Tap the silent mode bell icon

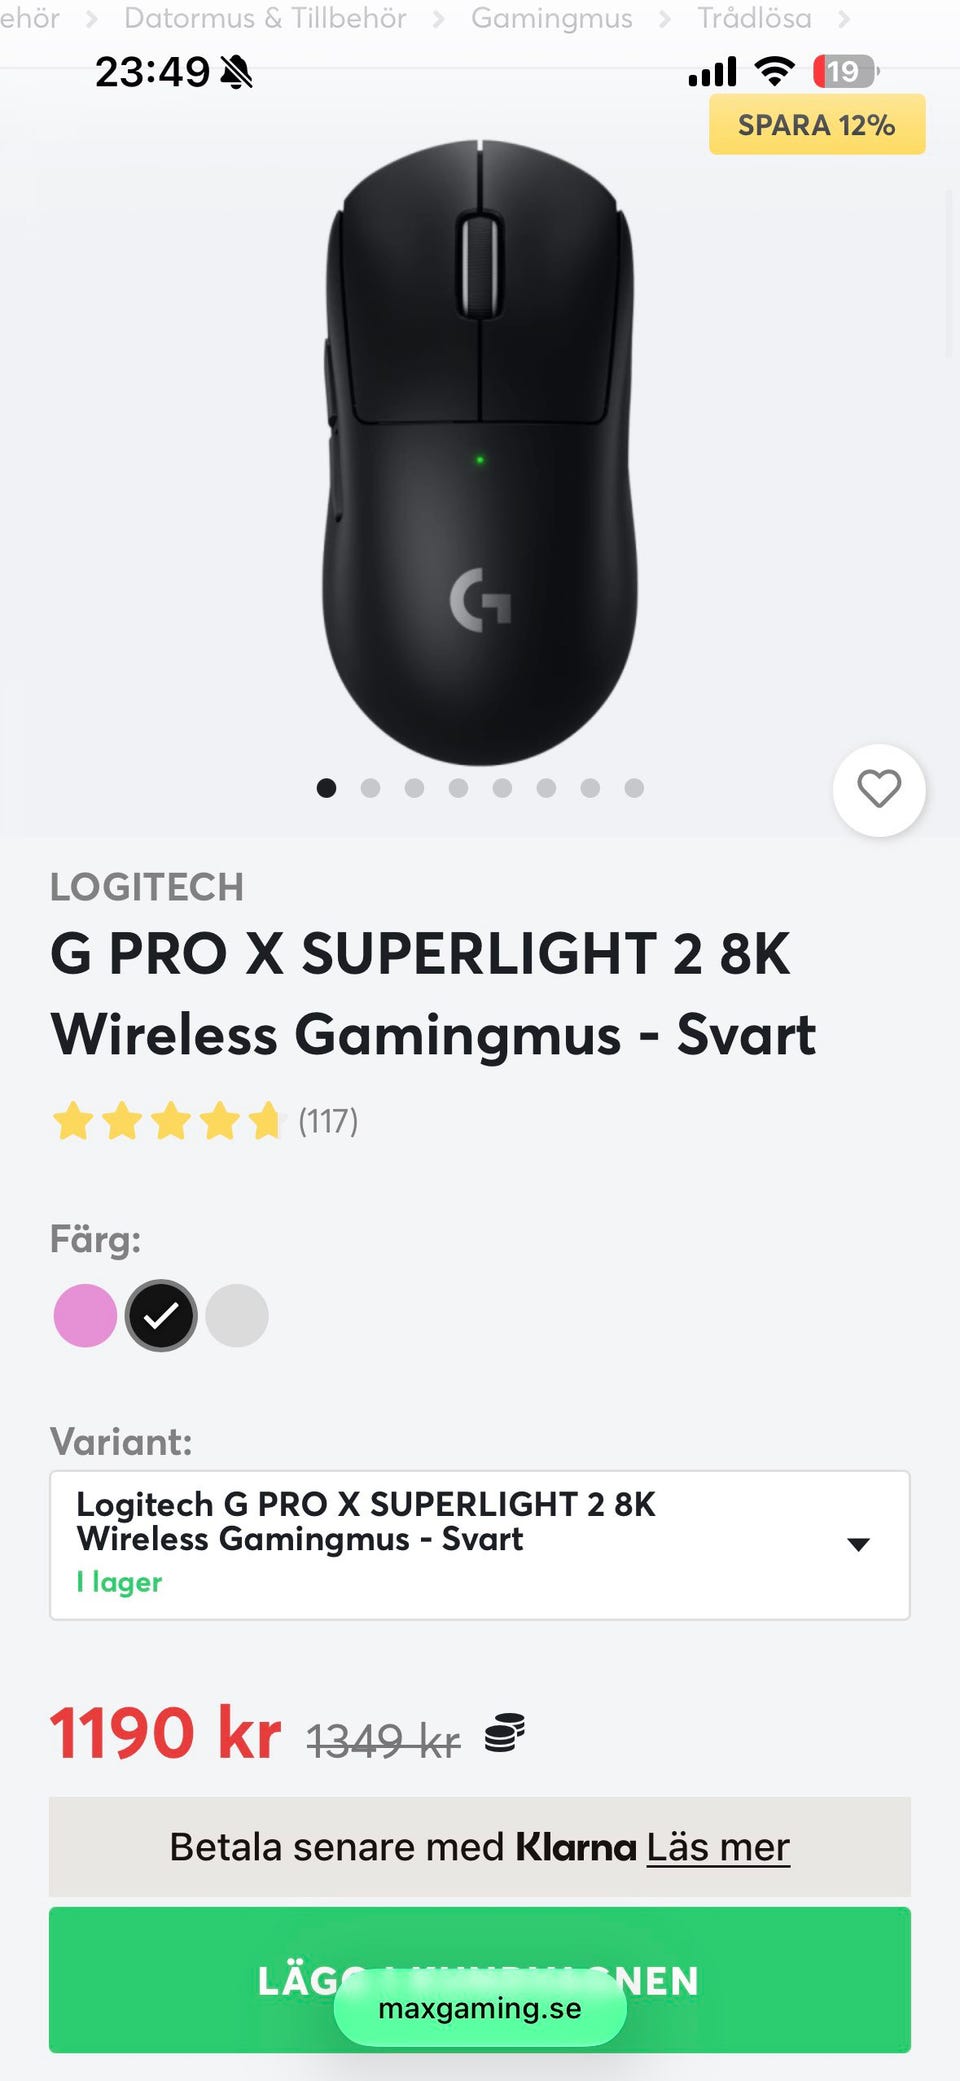coord(237,72)
